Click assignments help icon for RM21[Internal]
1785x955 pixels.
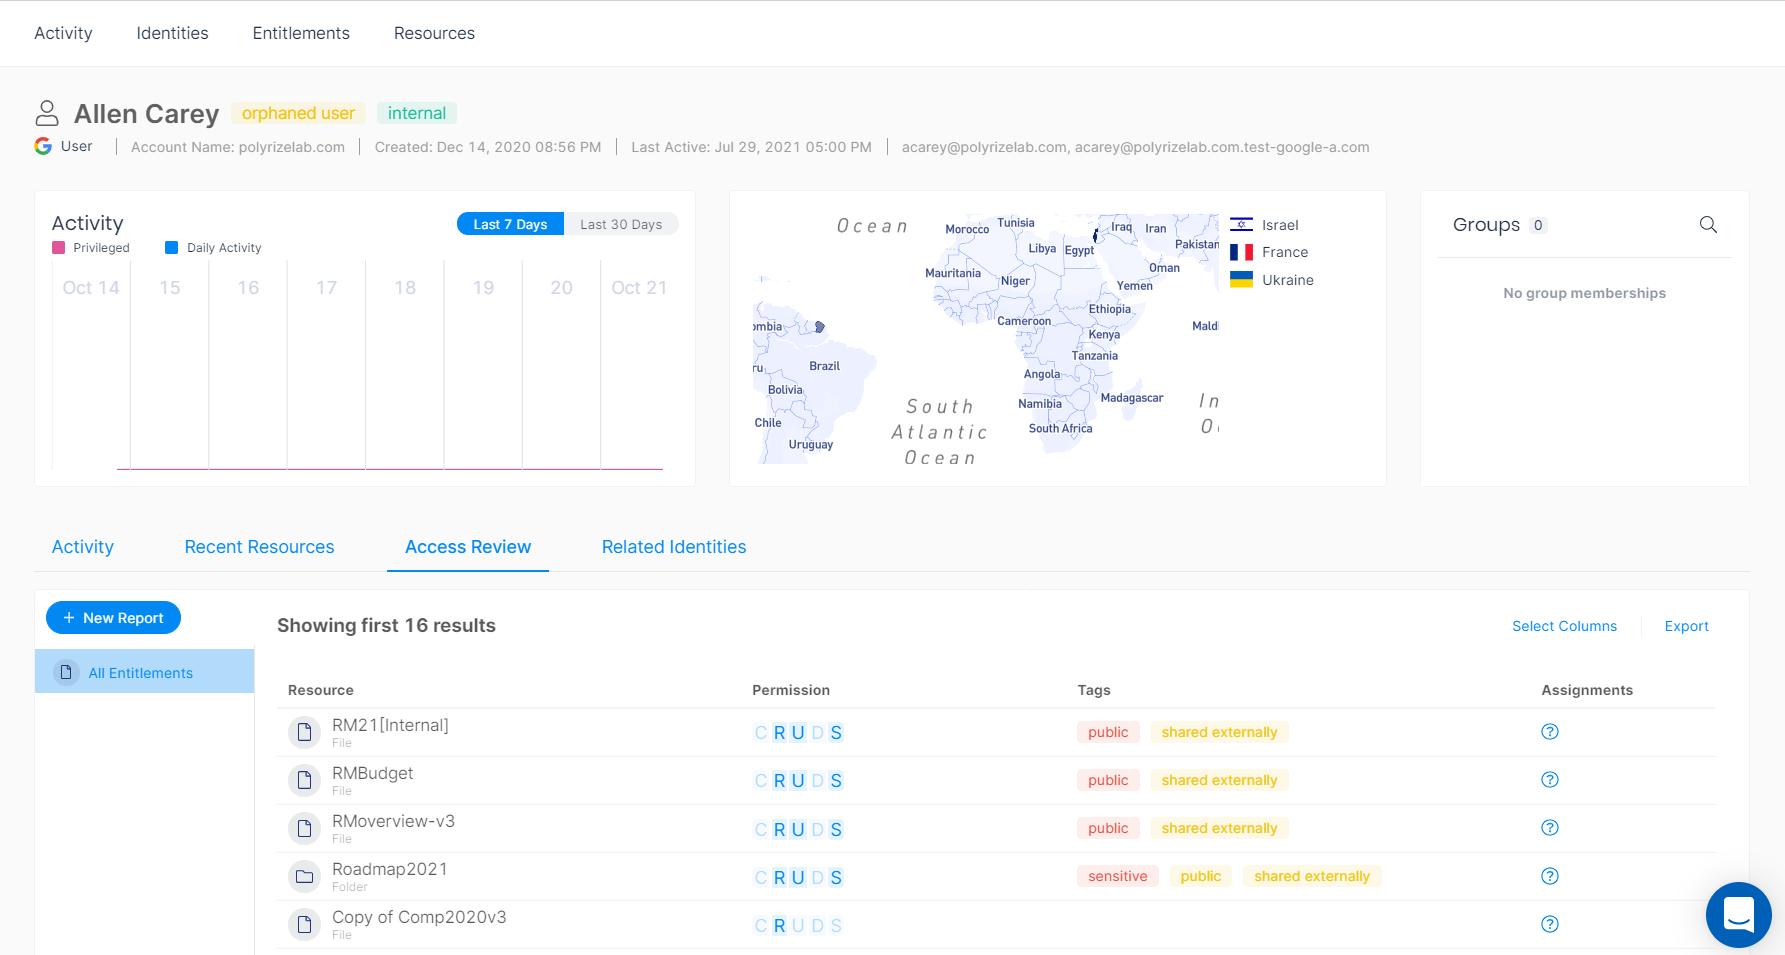coord(1550,732)
